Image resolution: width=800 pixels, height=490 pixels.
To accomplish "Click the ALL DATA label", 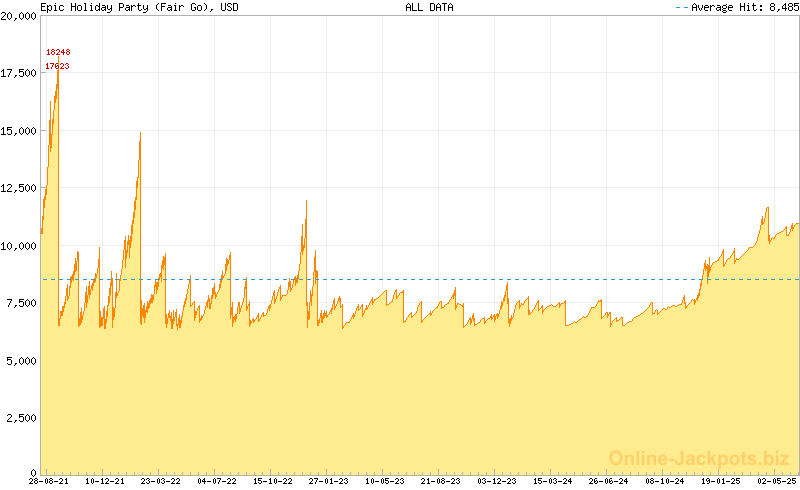I will coord(429,7).
